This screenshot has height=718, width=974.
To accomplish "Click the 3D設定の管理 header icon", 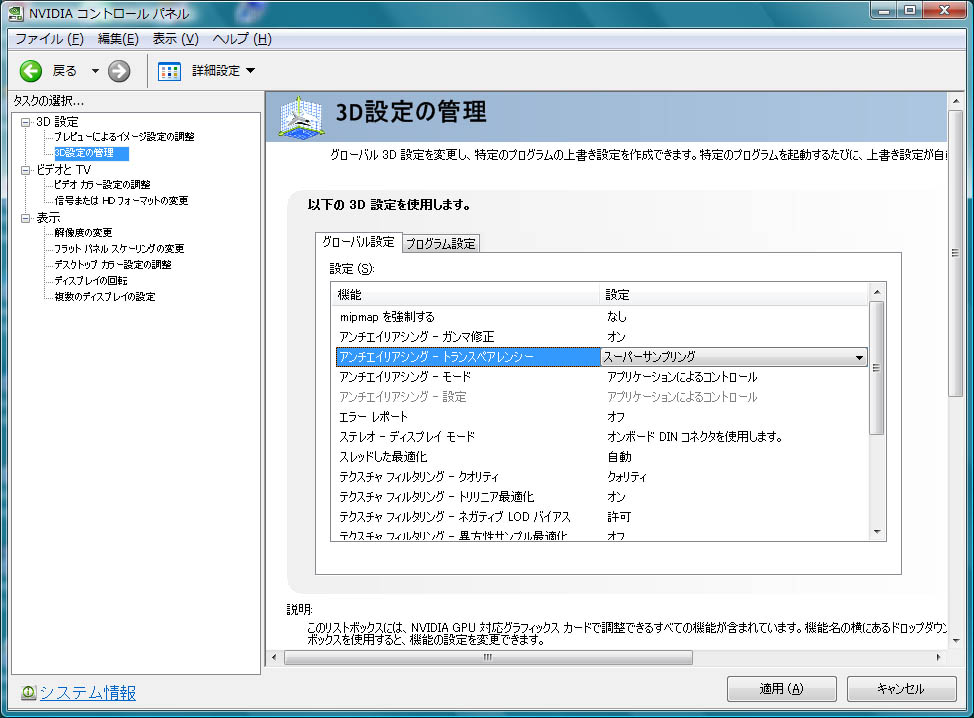I will pos(301,117).
